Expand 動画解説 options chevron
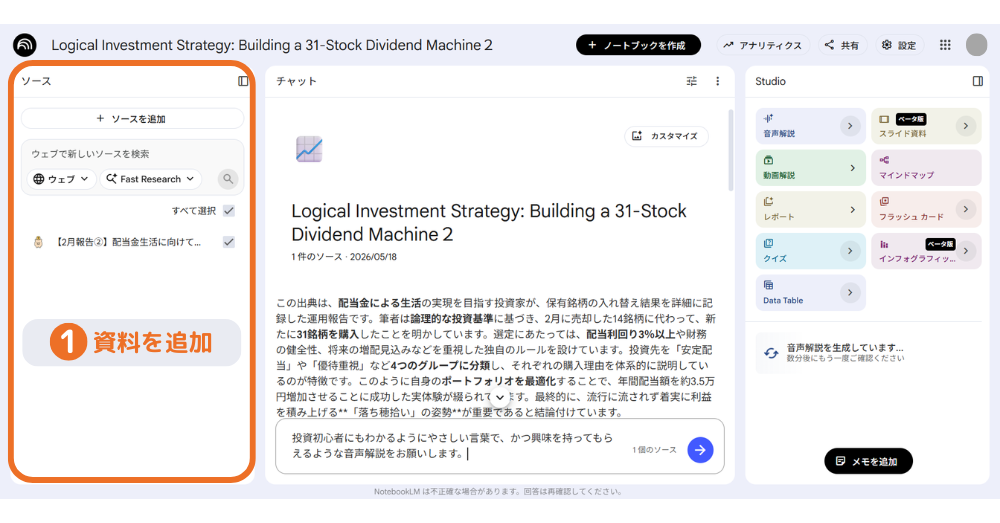The image size is (1000, 523). click(x=853, y=168)
